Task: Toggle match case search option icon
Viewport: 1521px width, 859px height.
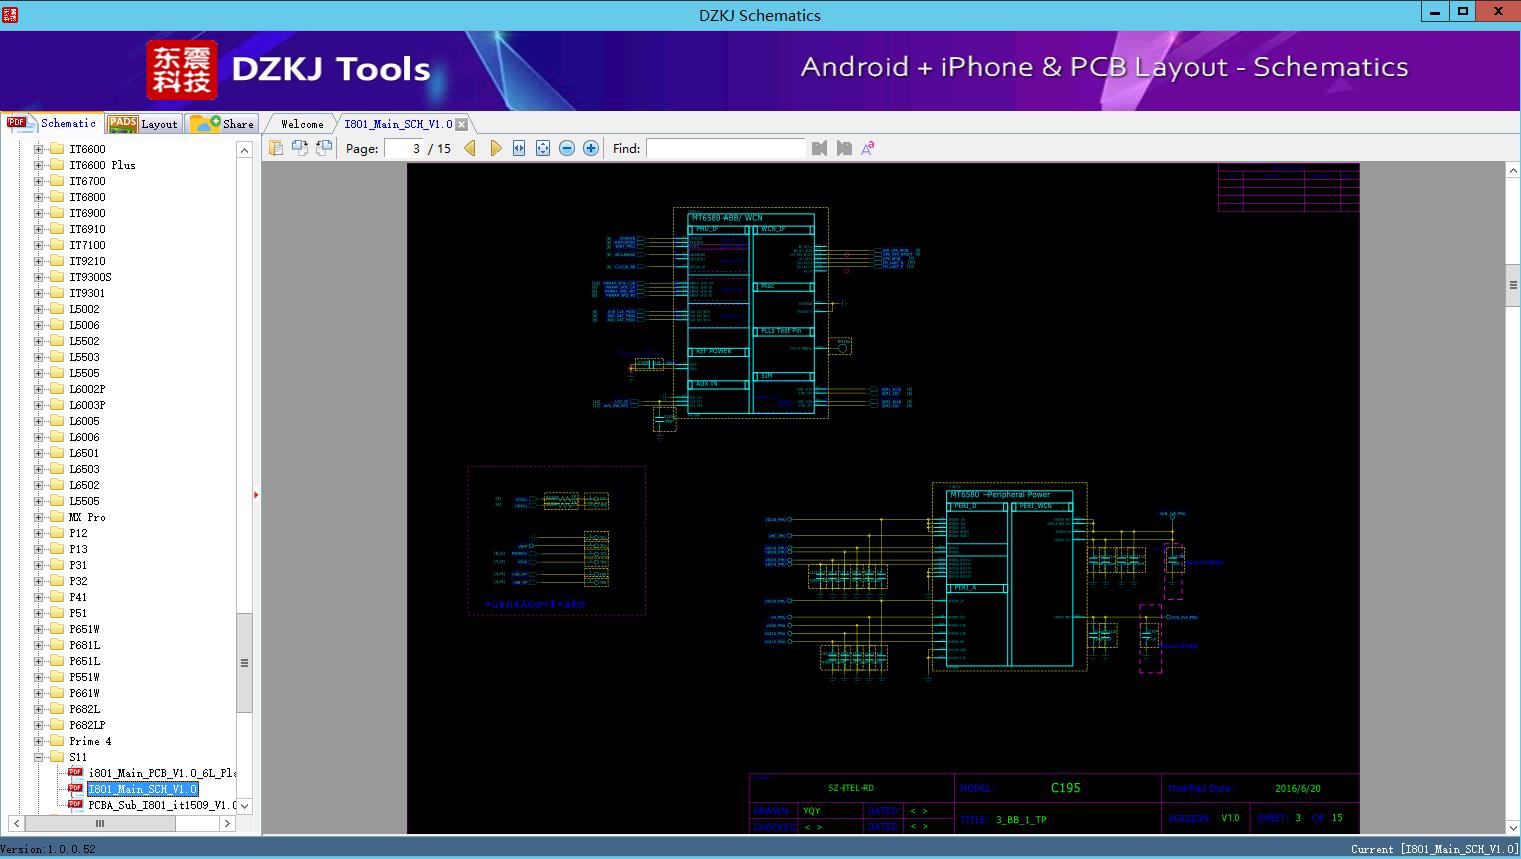Action: tap(868, 148)
